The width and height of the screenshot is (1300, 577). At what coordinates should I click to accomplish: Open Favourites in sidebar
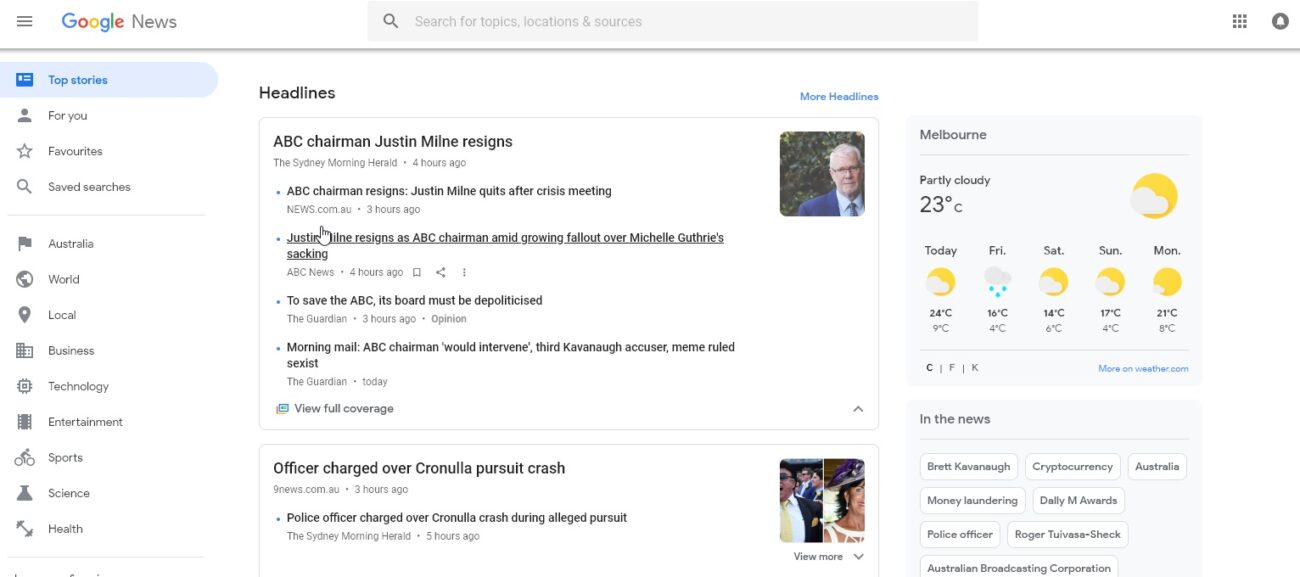pyautogui.click(x=75, y=151)
